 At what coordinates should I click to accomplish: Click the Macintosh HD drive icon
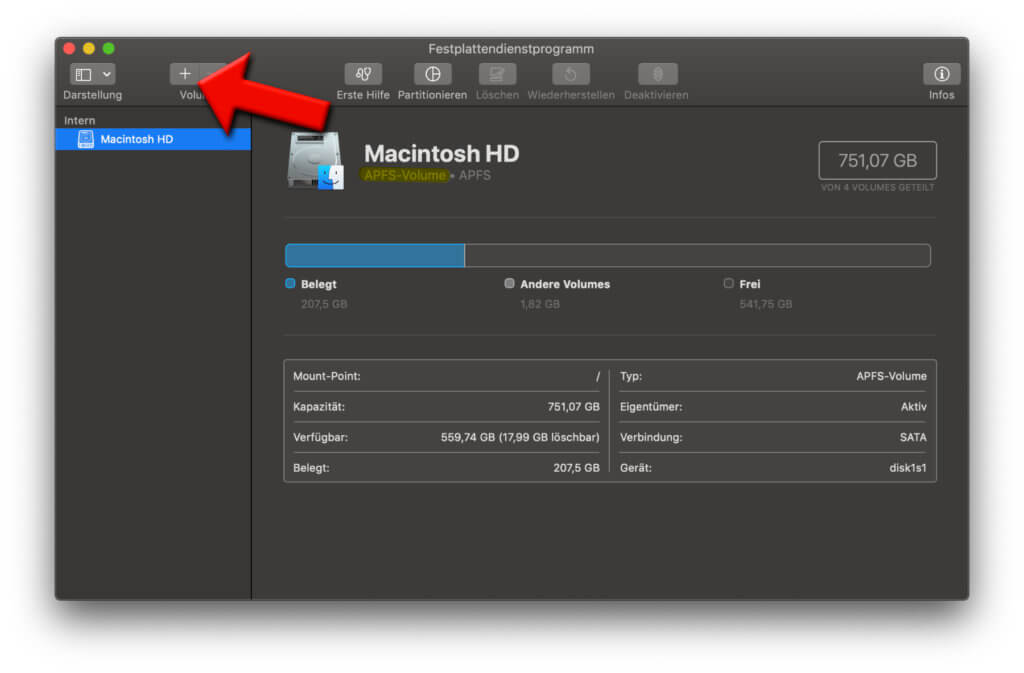315,160
